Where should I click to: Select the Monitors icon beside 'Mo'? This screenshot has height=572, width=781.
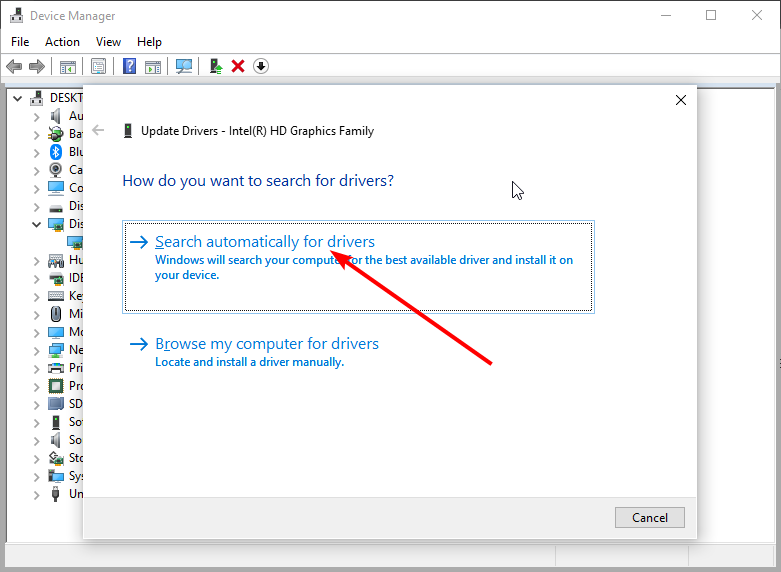(x=56, y=332)
